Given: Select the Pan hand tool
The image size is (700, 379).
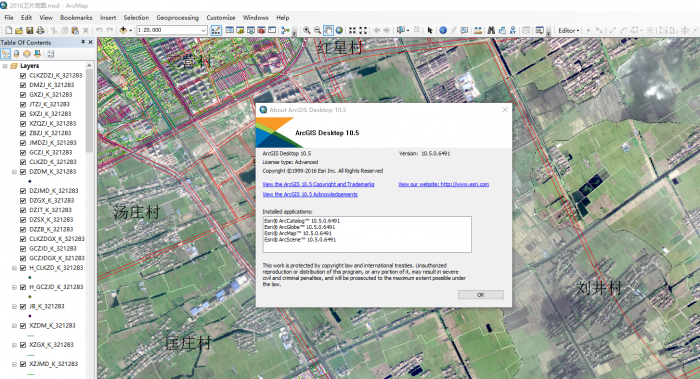Looking at the screenshot, I should click(x=328, y=30).
